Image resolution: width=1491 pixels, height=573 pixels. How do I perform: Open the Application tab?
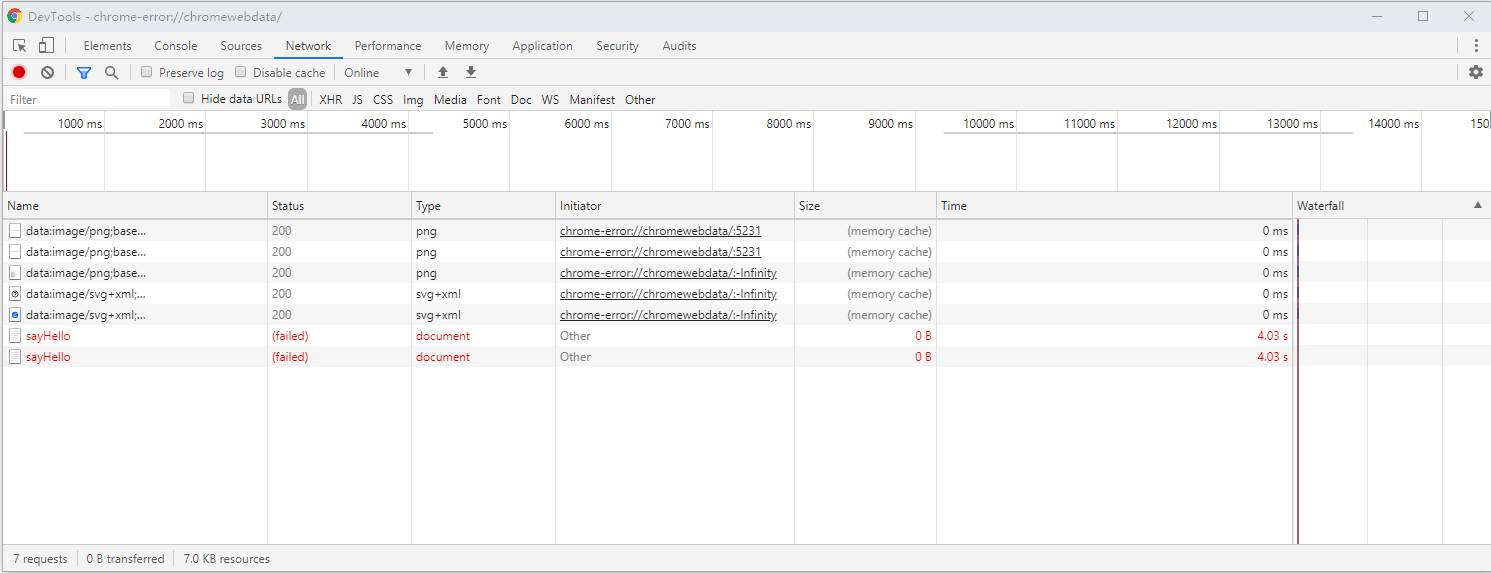coord(543,46)
